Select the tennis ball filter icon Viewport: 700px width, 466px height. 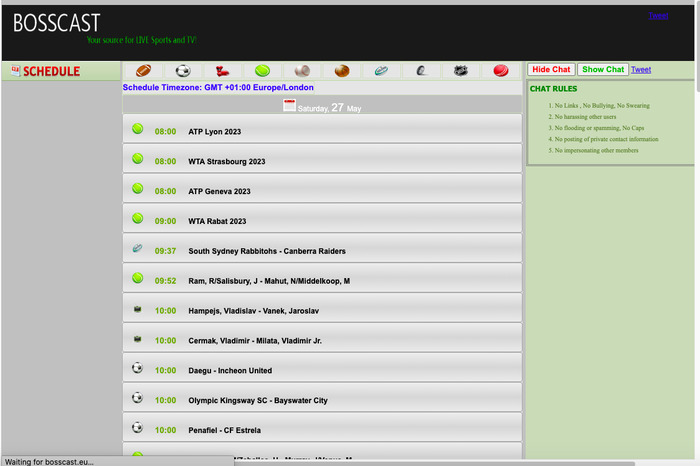[262, 71]
